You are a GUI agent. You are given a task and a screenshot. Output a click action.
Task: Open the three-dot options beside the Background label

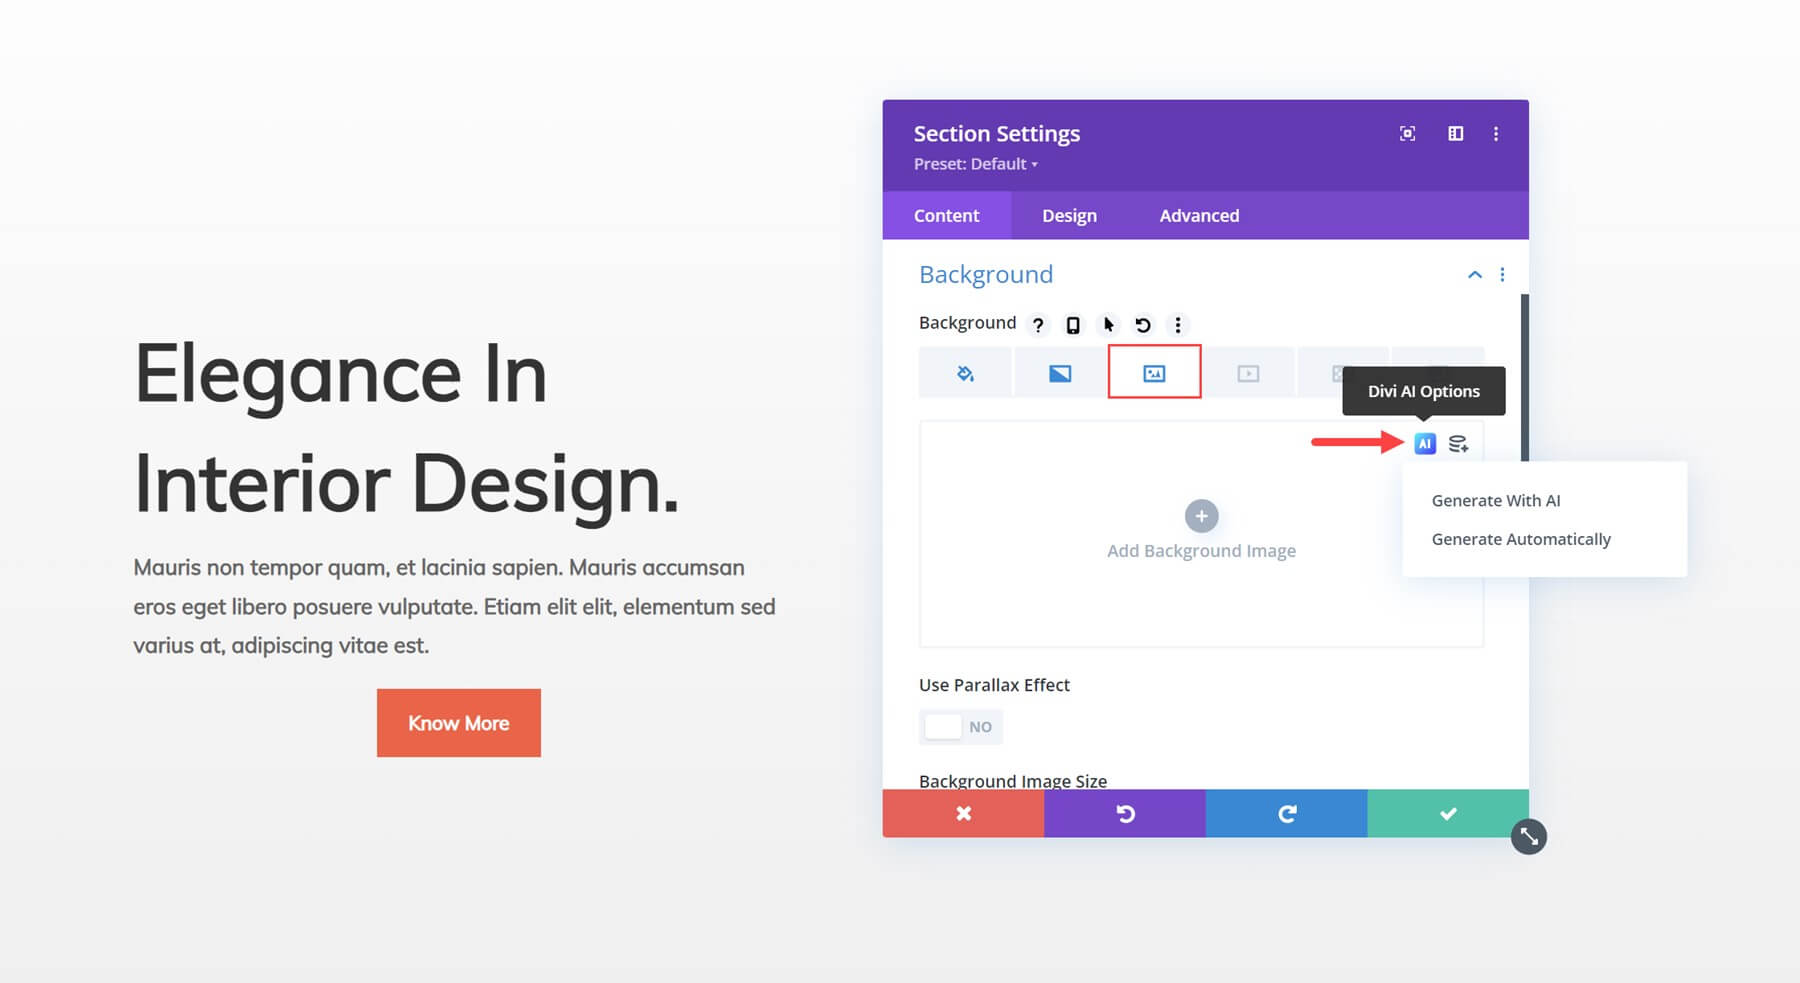[x=1178, y=325]
